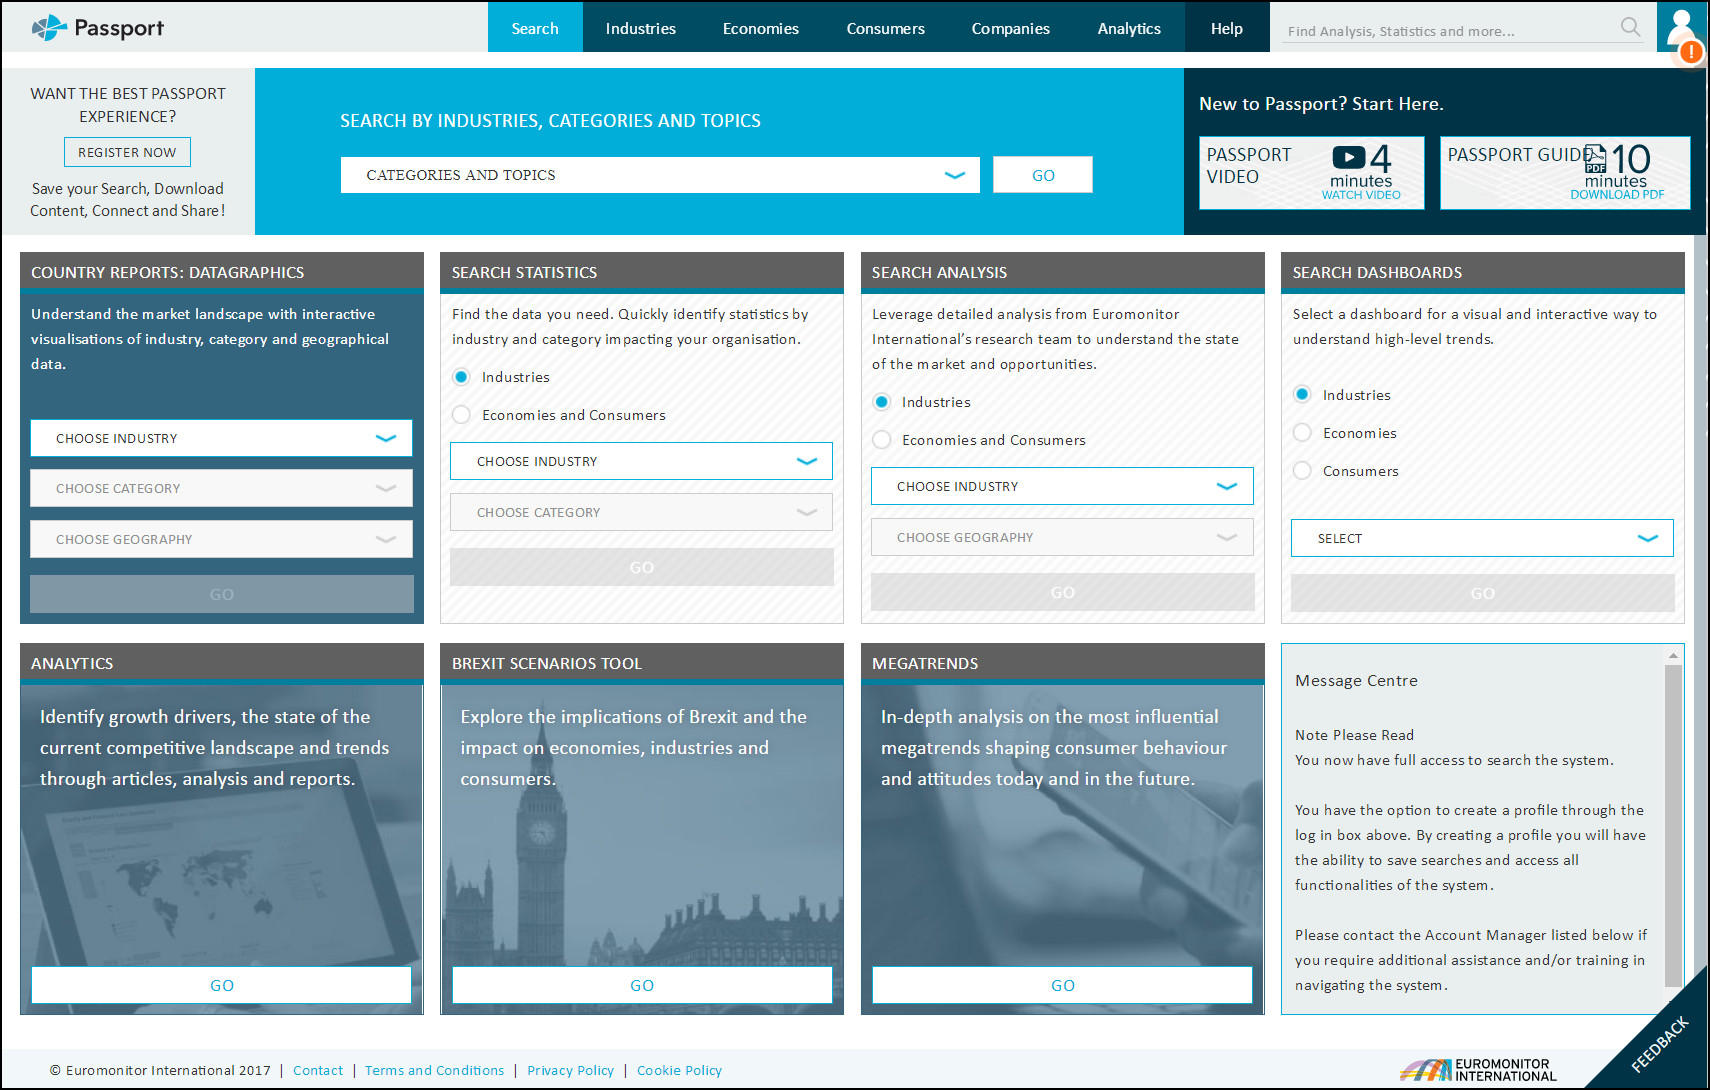Open Choose Geography in Search Analysis
This screenshot has height=1090, width=1710.
point(1062,537)
